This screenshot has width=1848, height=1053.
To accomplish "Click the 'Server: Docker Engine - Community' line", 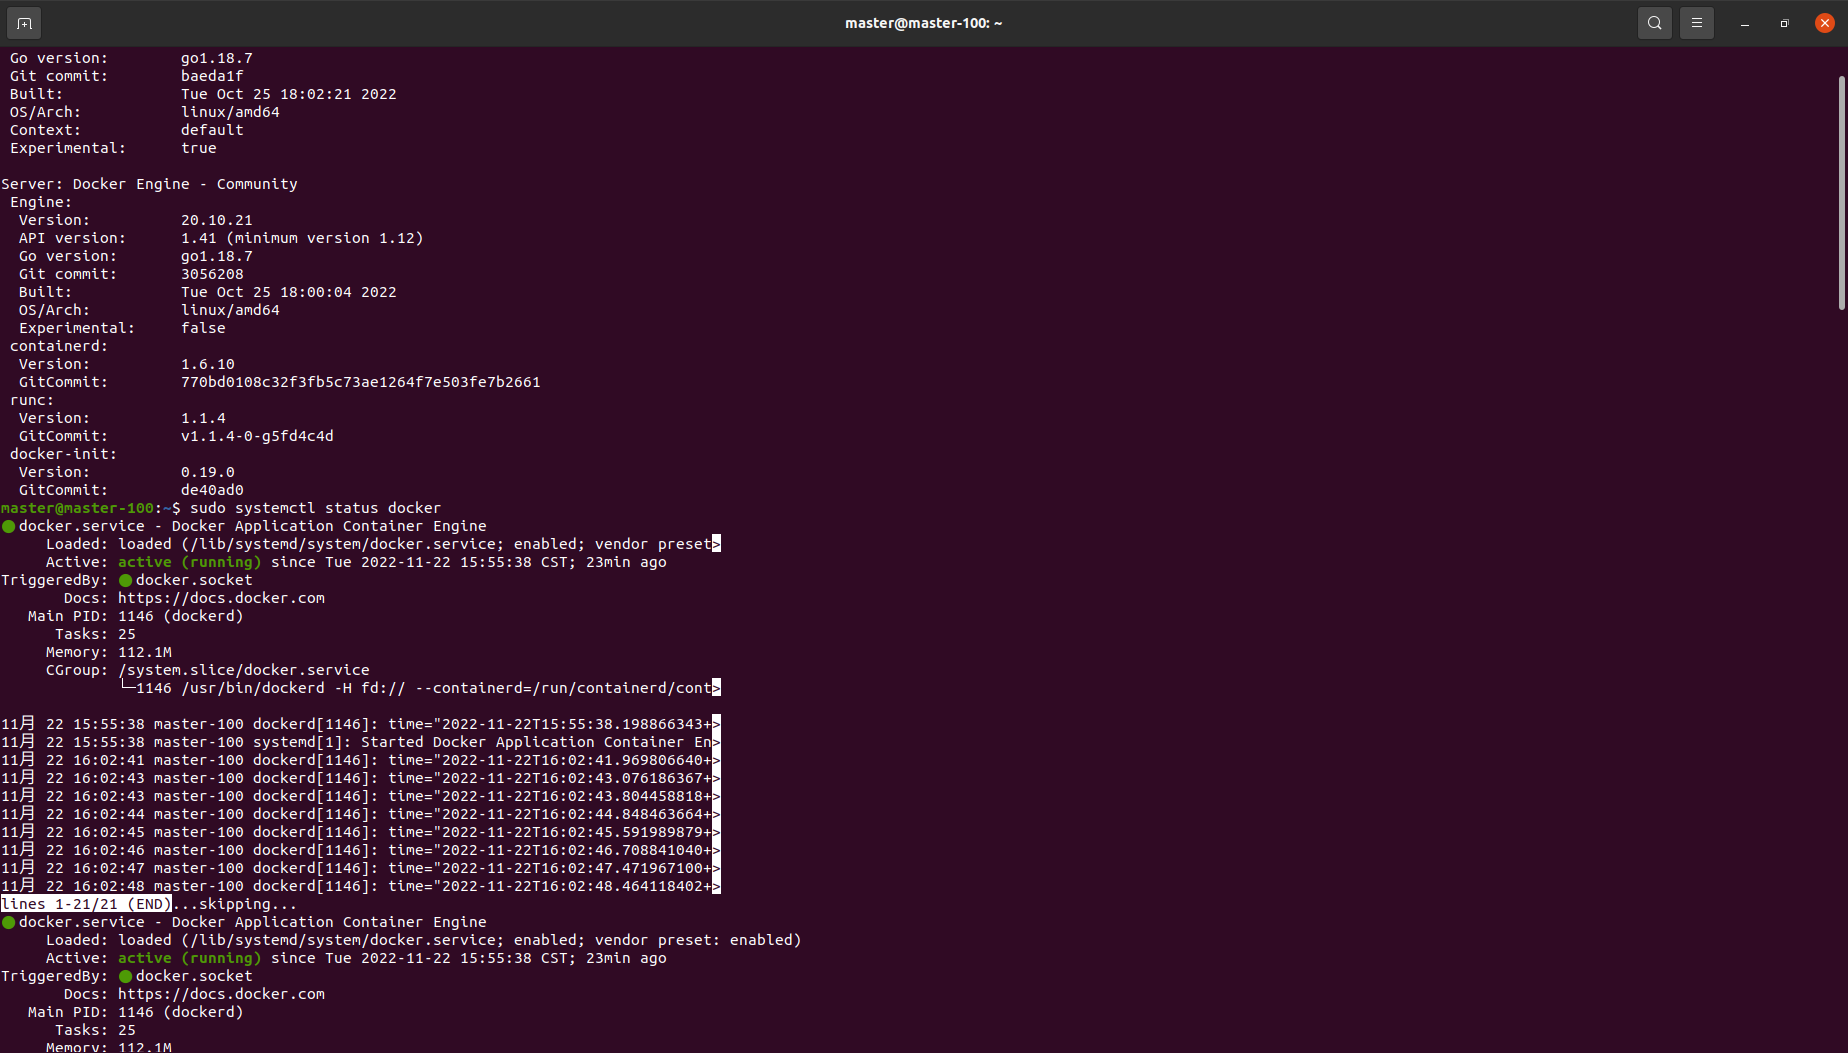I will tap(149, 184).
